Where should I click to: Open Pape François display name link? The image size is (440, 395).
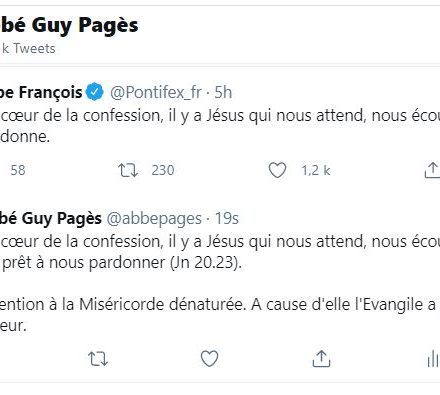[x=41, y=92]
